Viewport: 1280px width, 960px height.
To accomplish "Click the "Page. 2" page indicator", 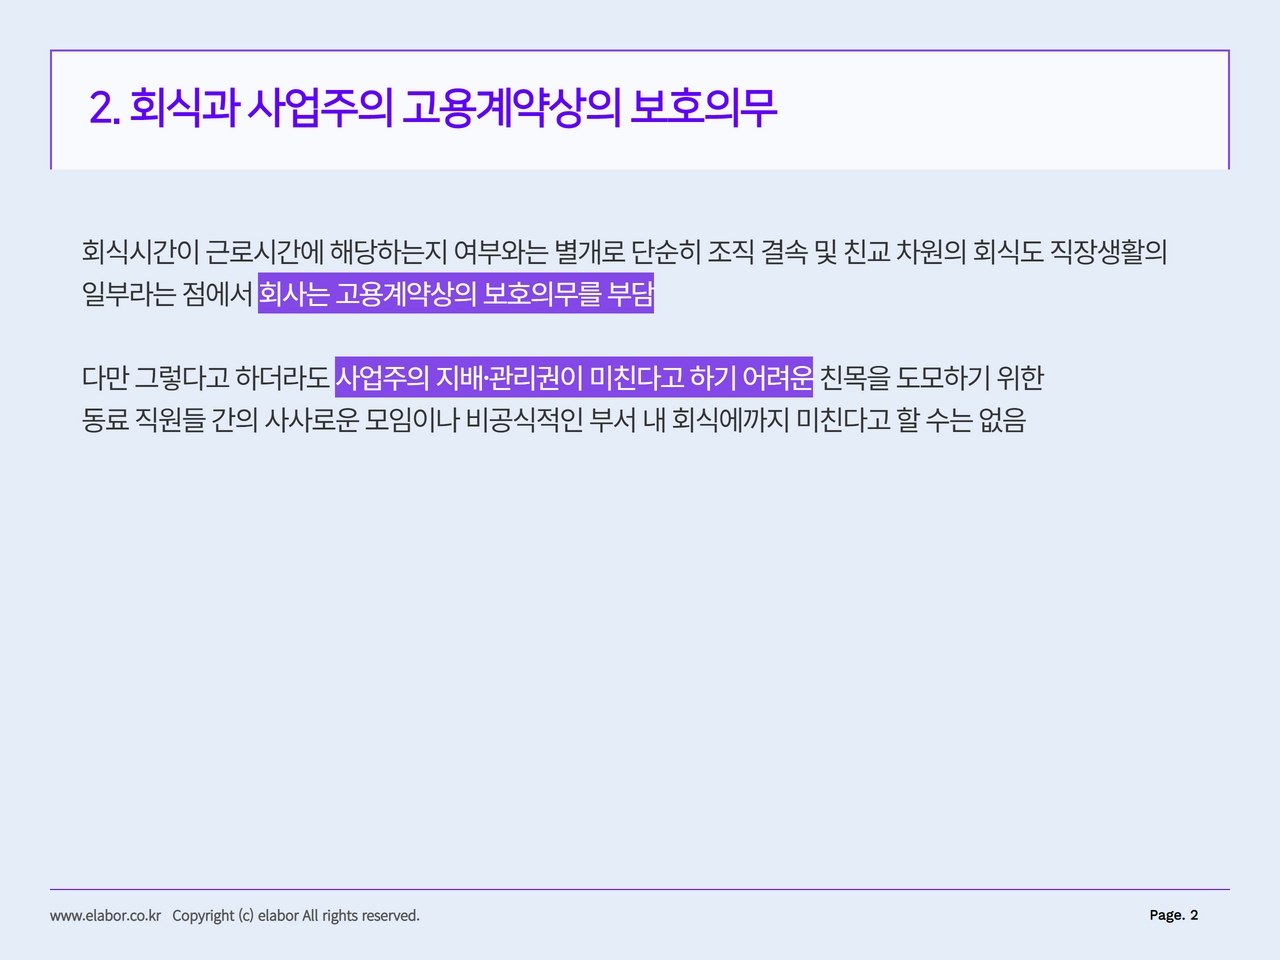I will click(x=1173, y=915).
